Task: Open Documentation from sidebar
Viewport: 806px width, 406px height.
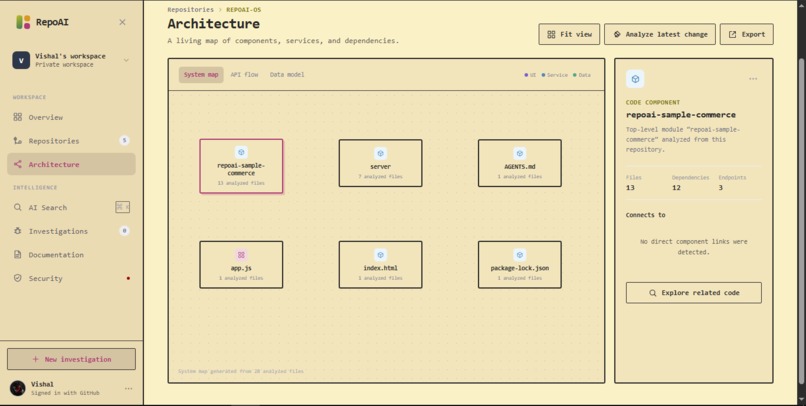Action: (71, 255)
